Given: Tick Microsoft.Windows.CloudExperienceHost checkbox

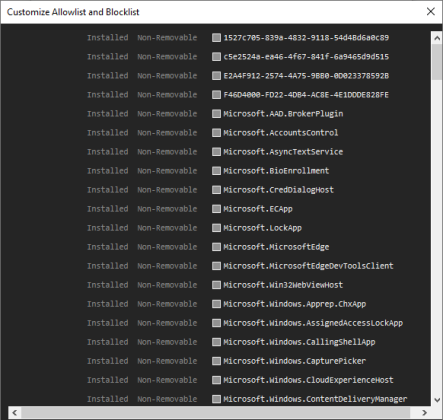Looking at the screenshot, I should (x=216, y=380).
